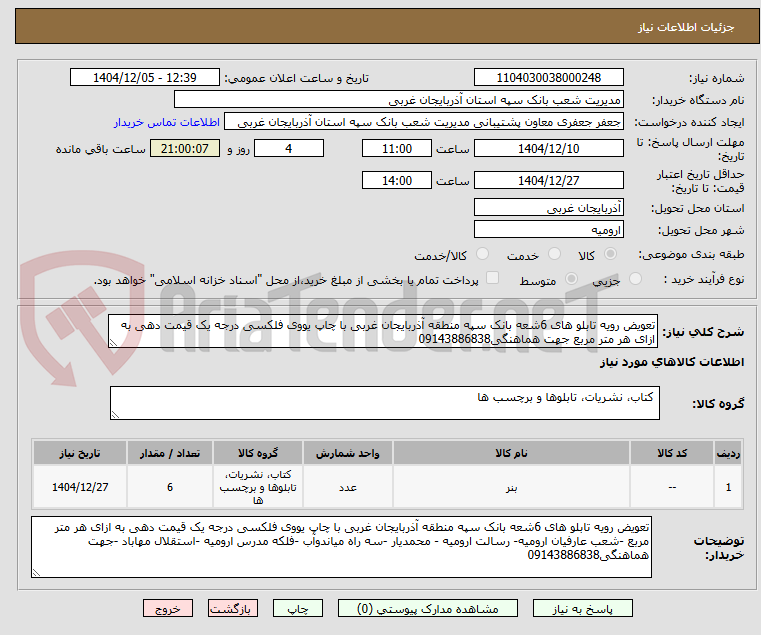Screen dimensions: 761x635
Task: Click the پاسخ به نیاز button
Action: 582,608
